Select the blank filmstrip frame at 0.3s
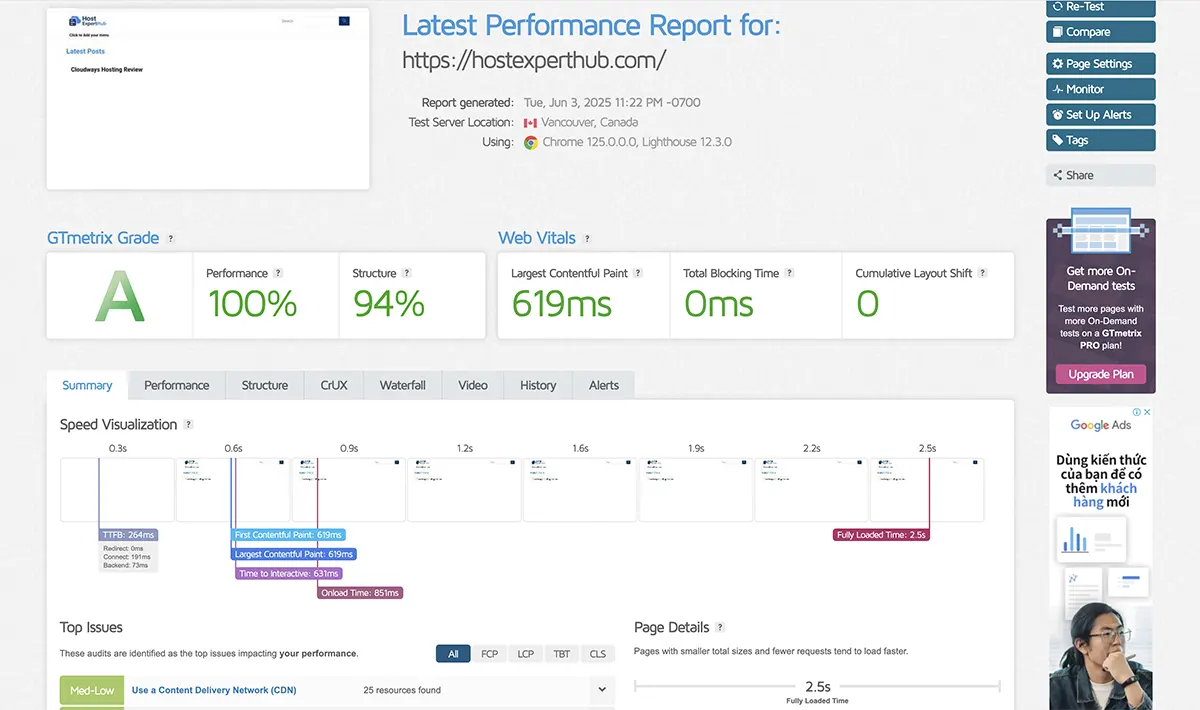The image size is (1200, 710). point(118,490)
